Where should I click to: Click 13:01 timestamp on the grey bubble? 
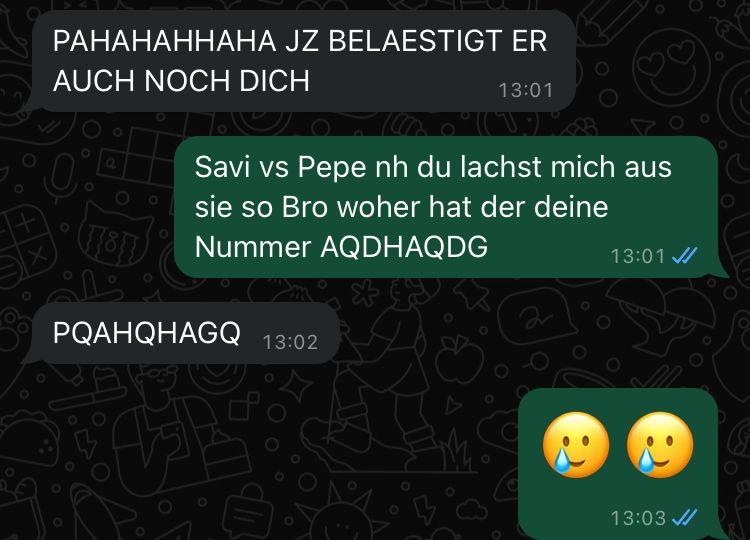click(526, 90)
